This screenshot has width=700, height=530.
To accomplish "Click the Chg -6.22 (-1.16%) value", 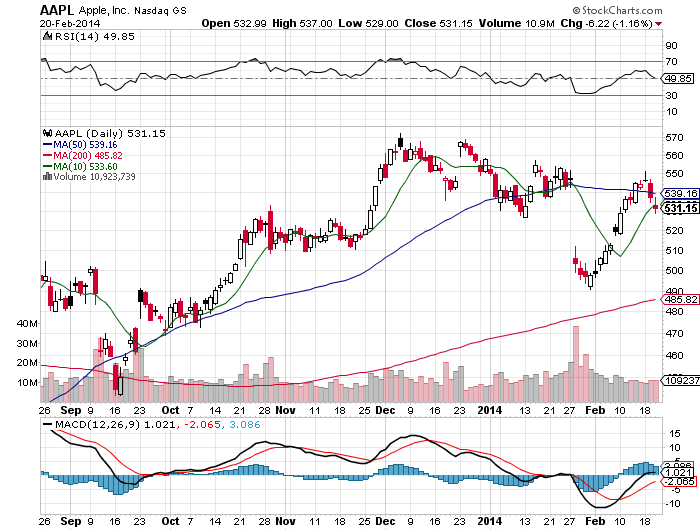I will click(607, 23).
